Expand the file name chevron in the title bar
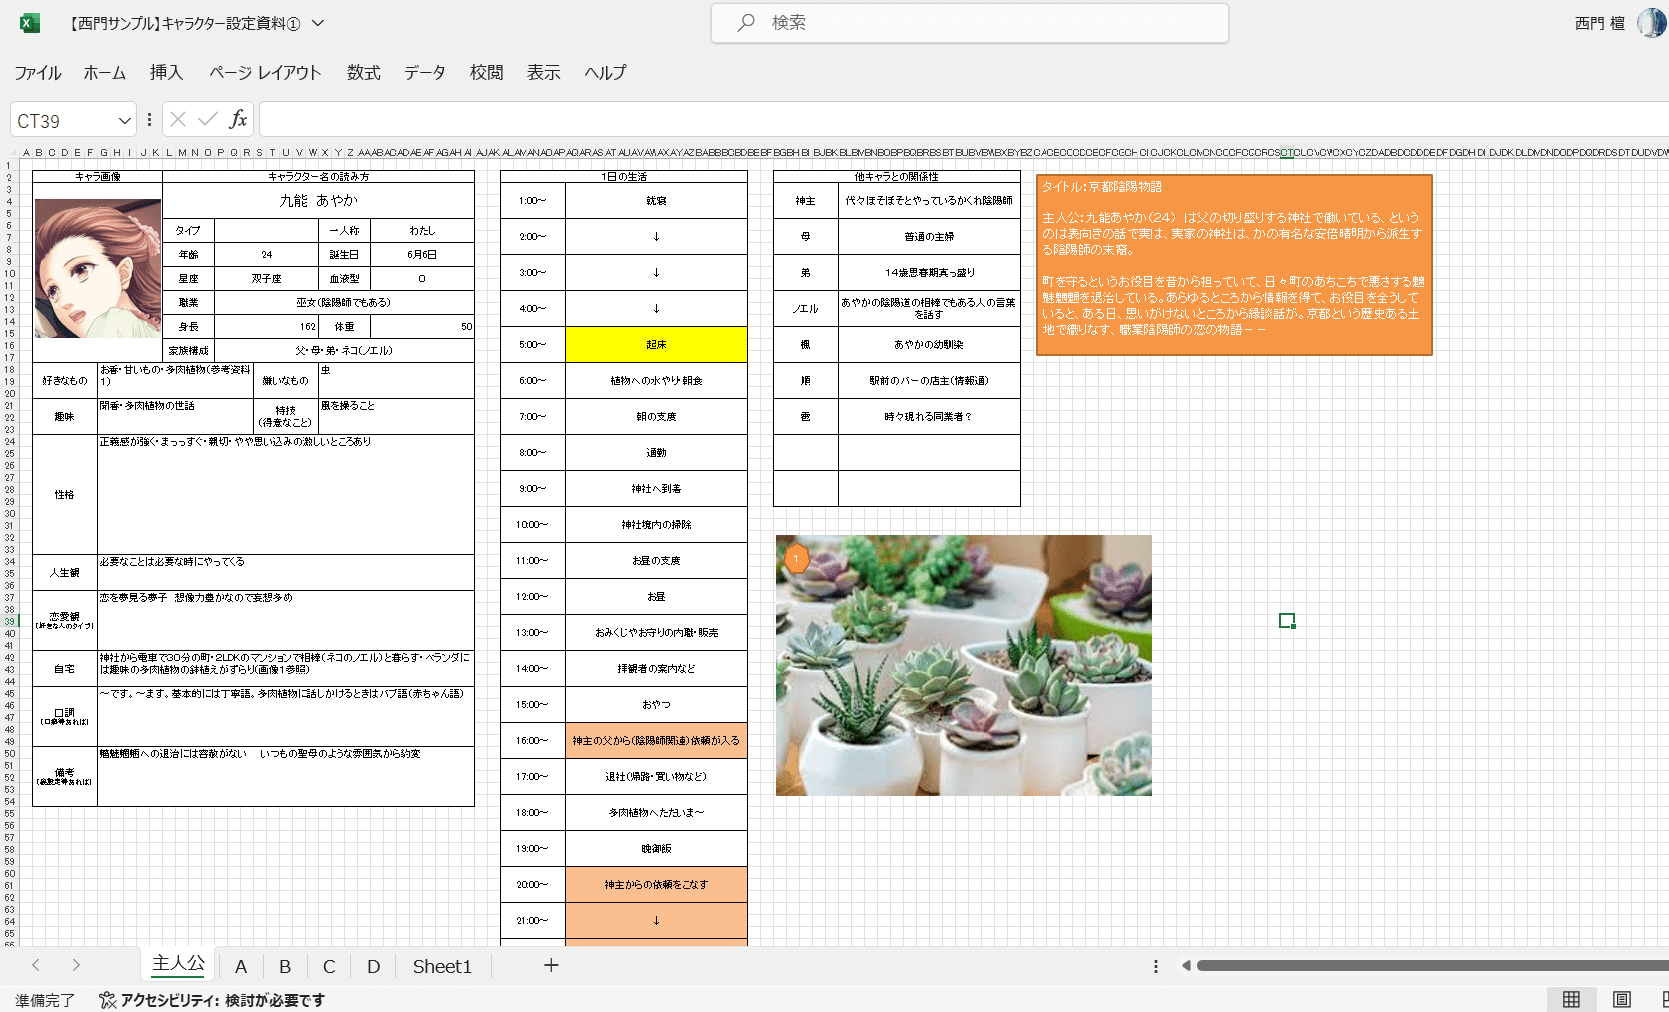The width and height of the screenshot is (1669, 1012). click(x=318, y=23)
